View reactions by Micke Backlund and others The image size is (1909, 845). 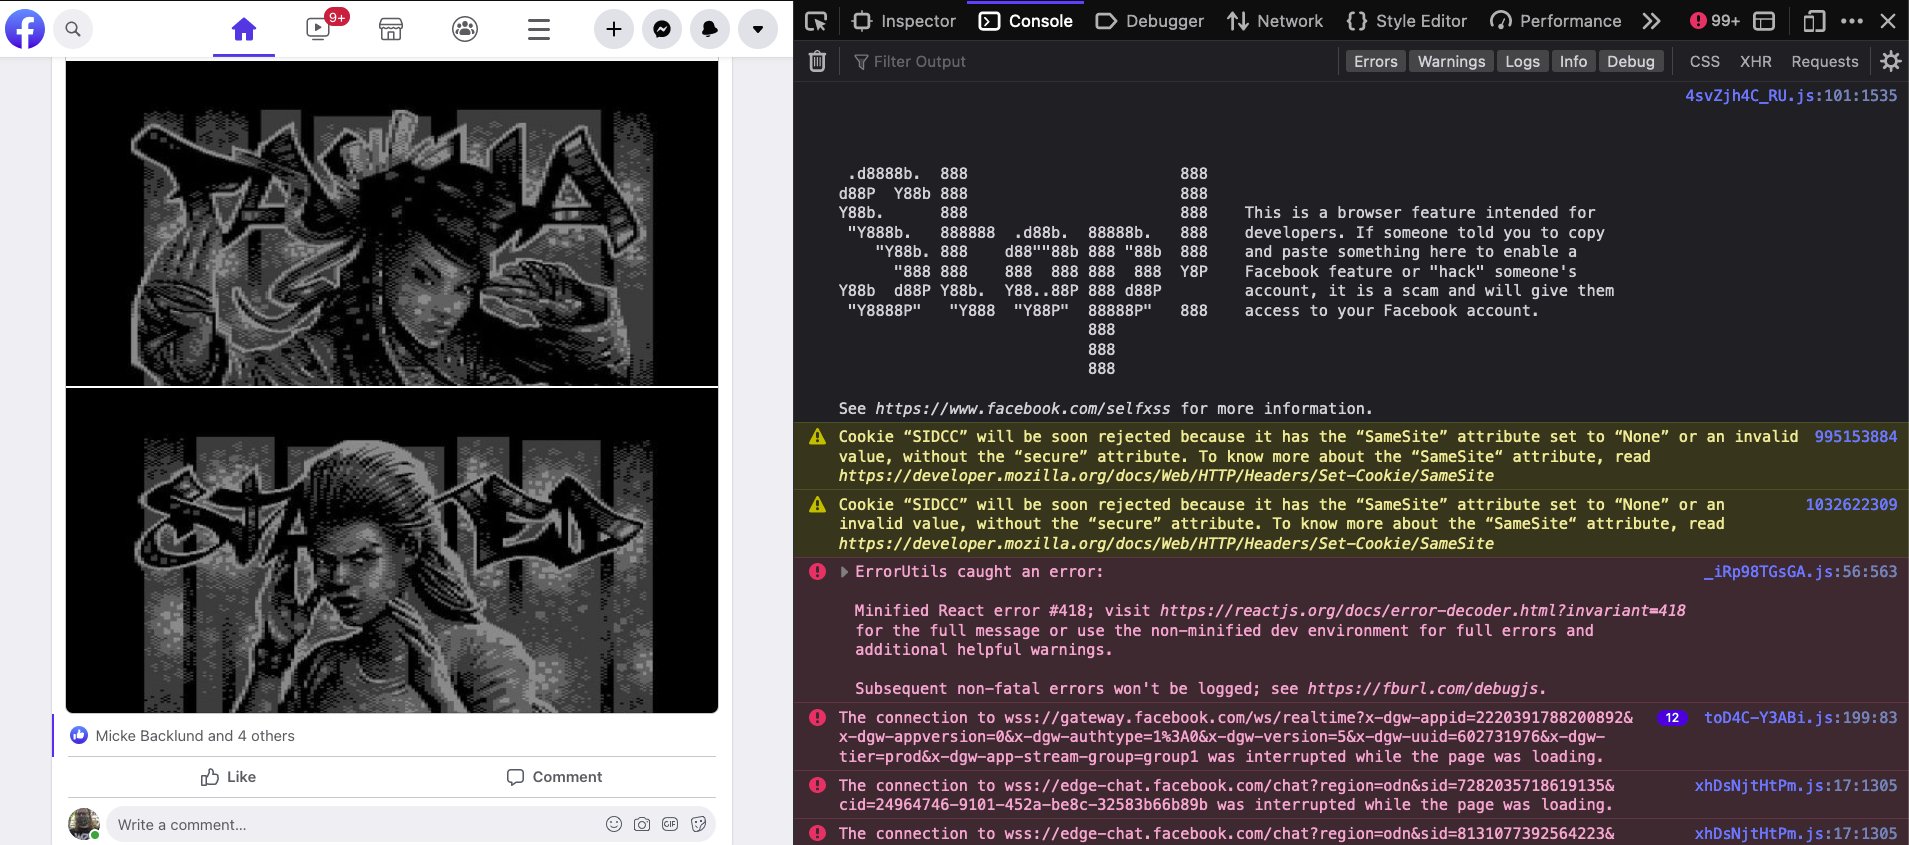195,736
